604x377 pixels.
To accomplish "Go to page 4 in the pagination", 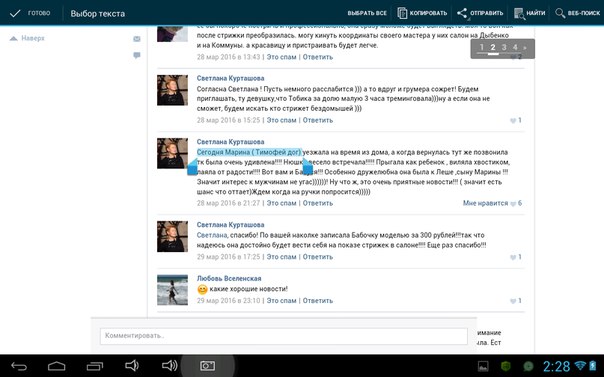I will click(515, 47).
